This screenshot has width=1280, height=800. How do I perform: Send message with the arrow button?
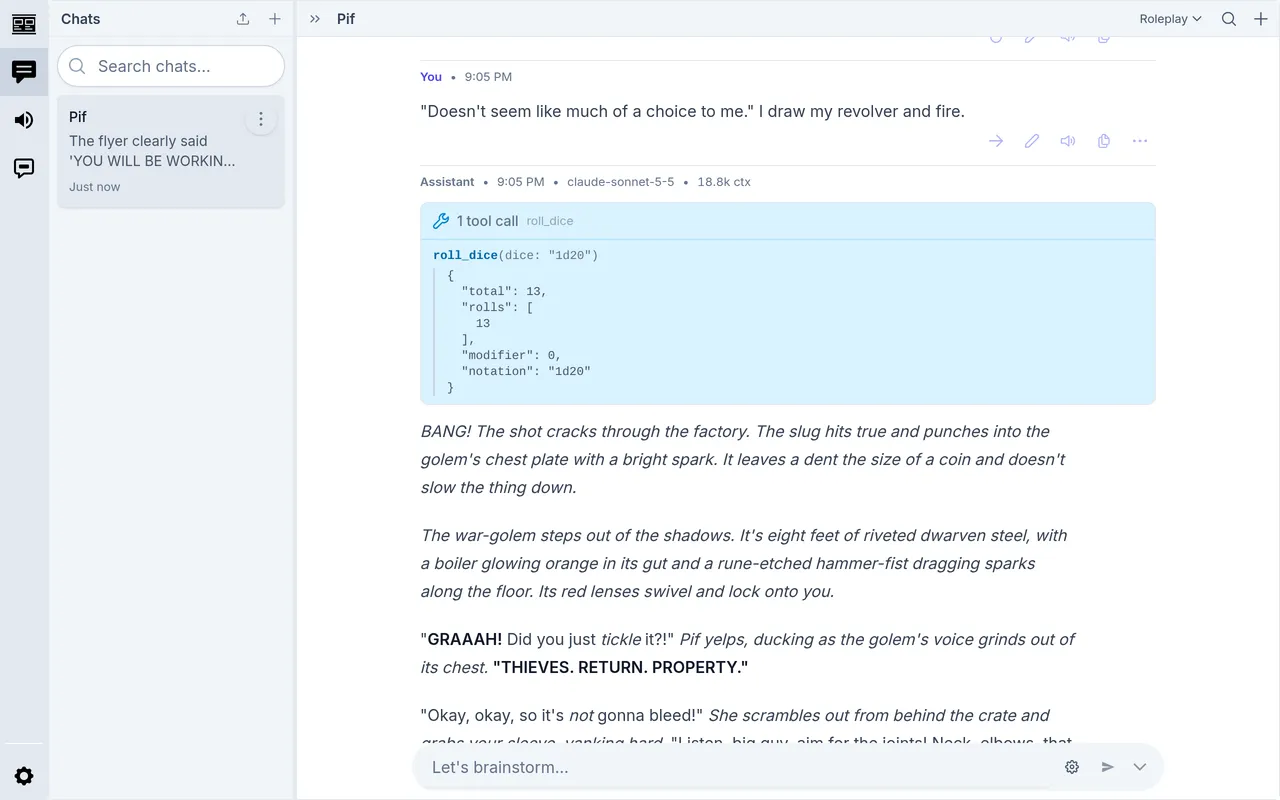[x=1108, y=767]
